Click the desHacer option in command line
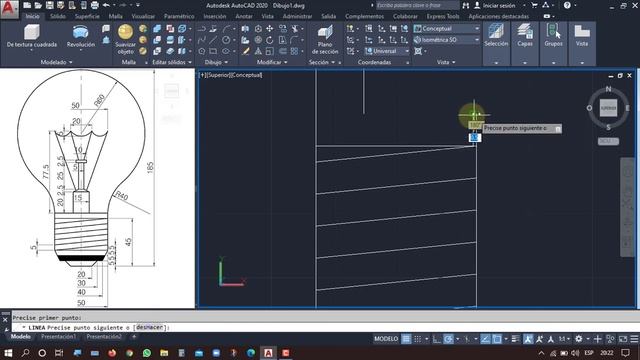Viewport: 640px width, 360px height. click(149, 327)
